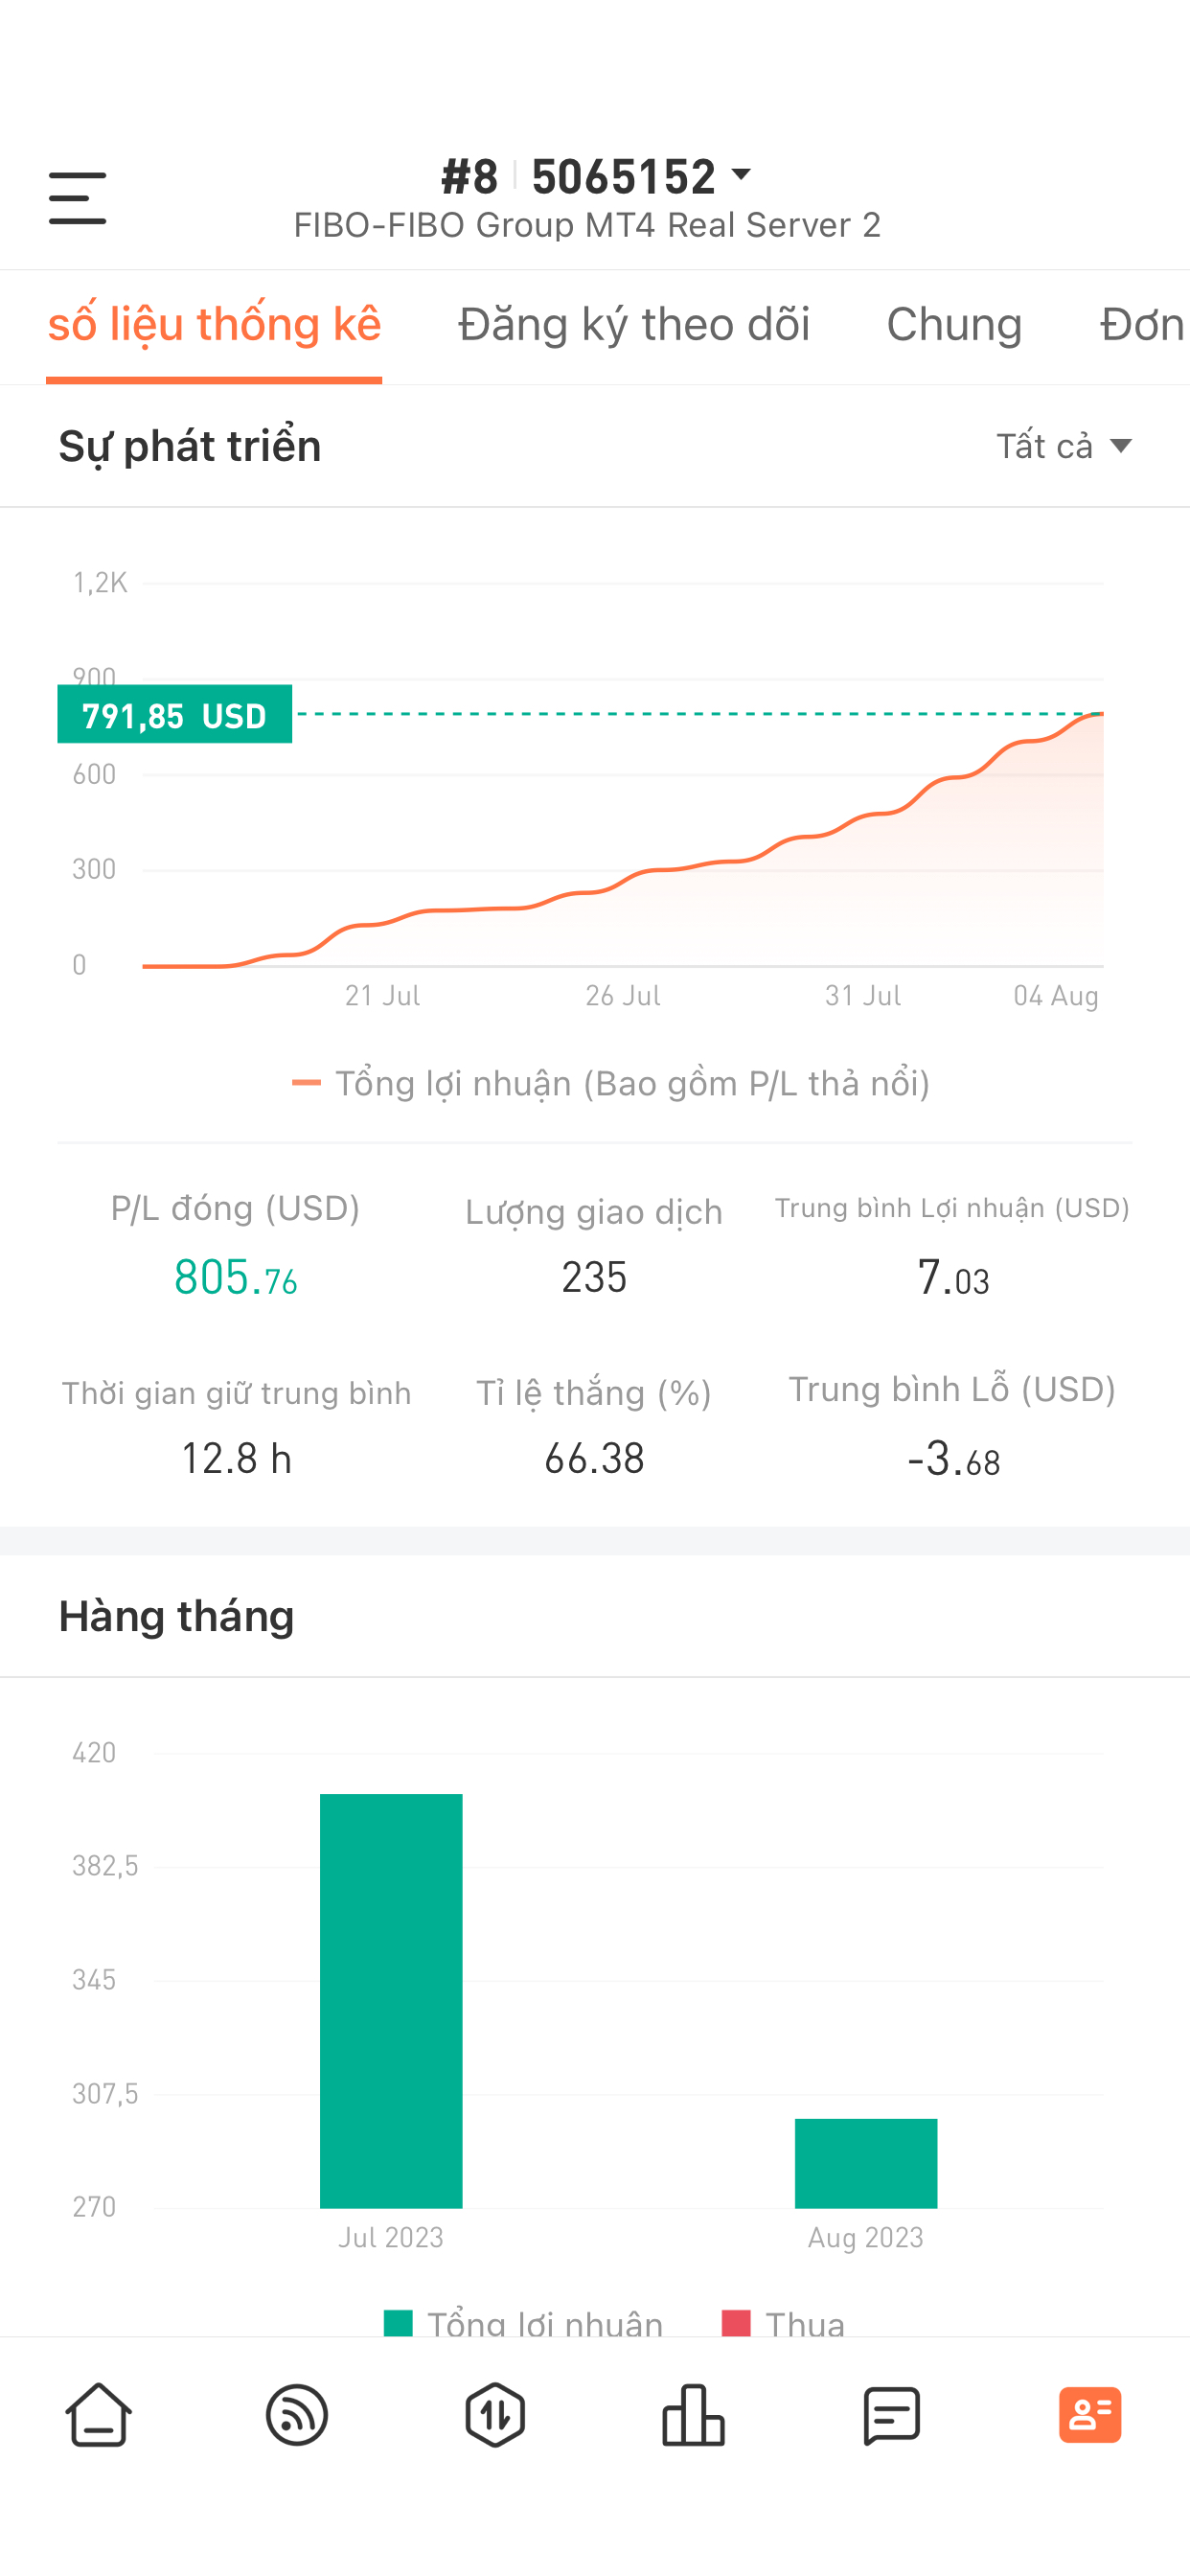
Task: Tap FIBO Group MT4 Real Server 2 text
Action: (587, 225)
